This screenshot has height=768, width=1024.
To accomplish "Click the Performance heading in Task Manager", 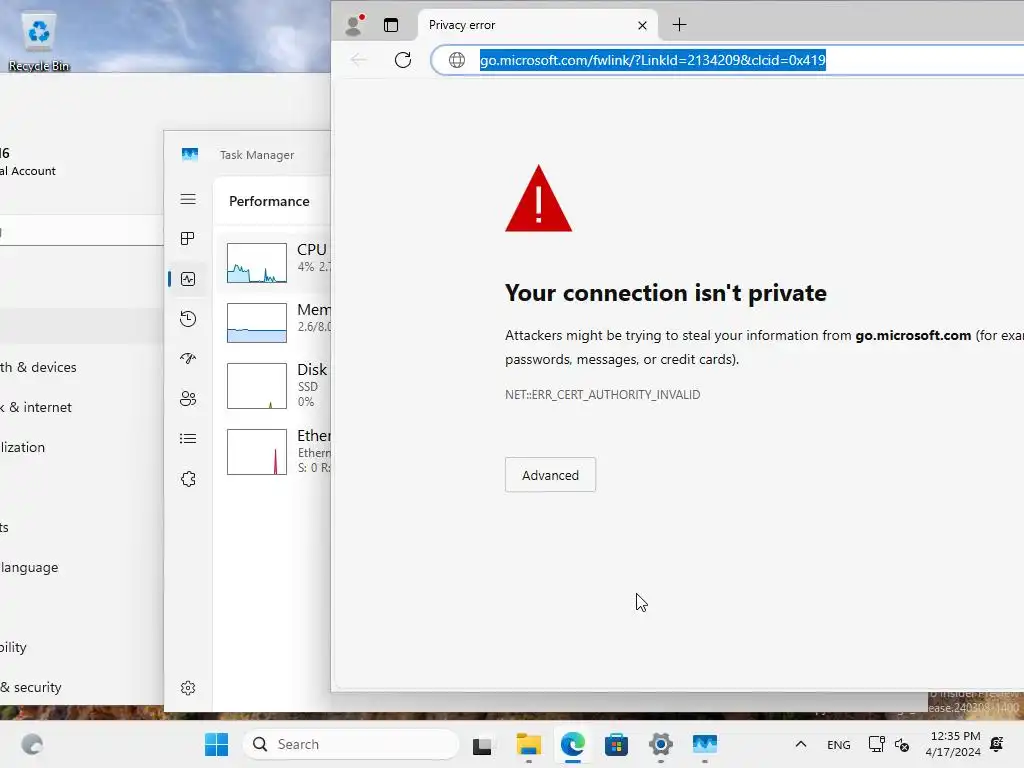I will 269,201.
